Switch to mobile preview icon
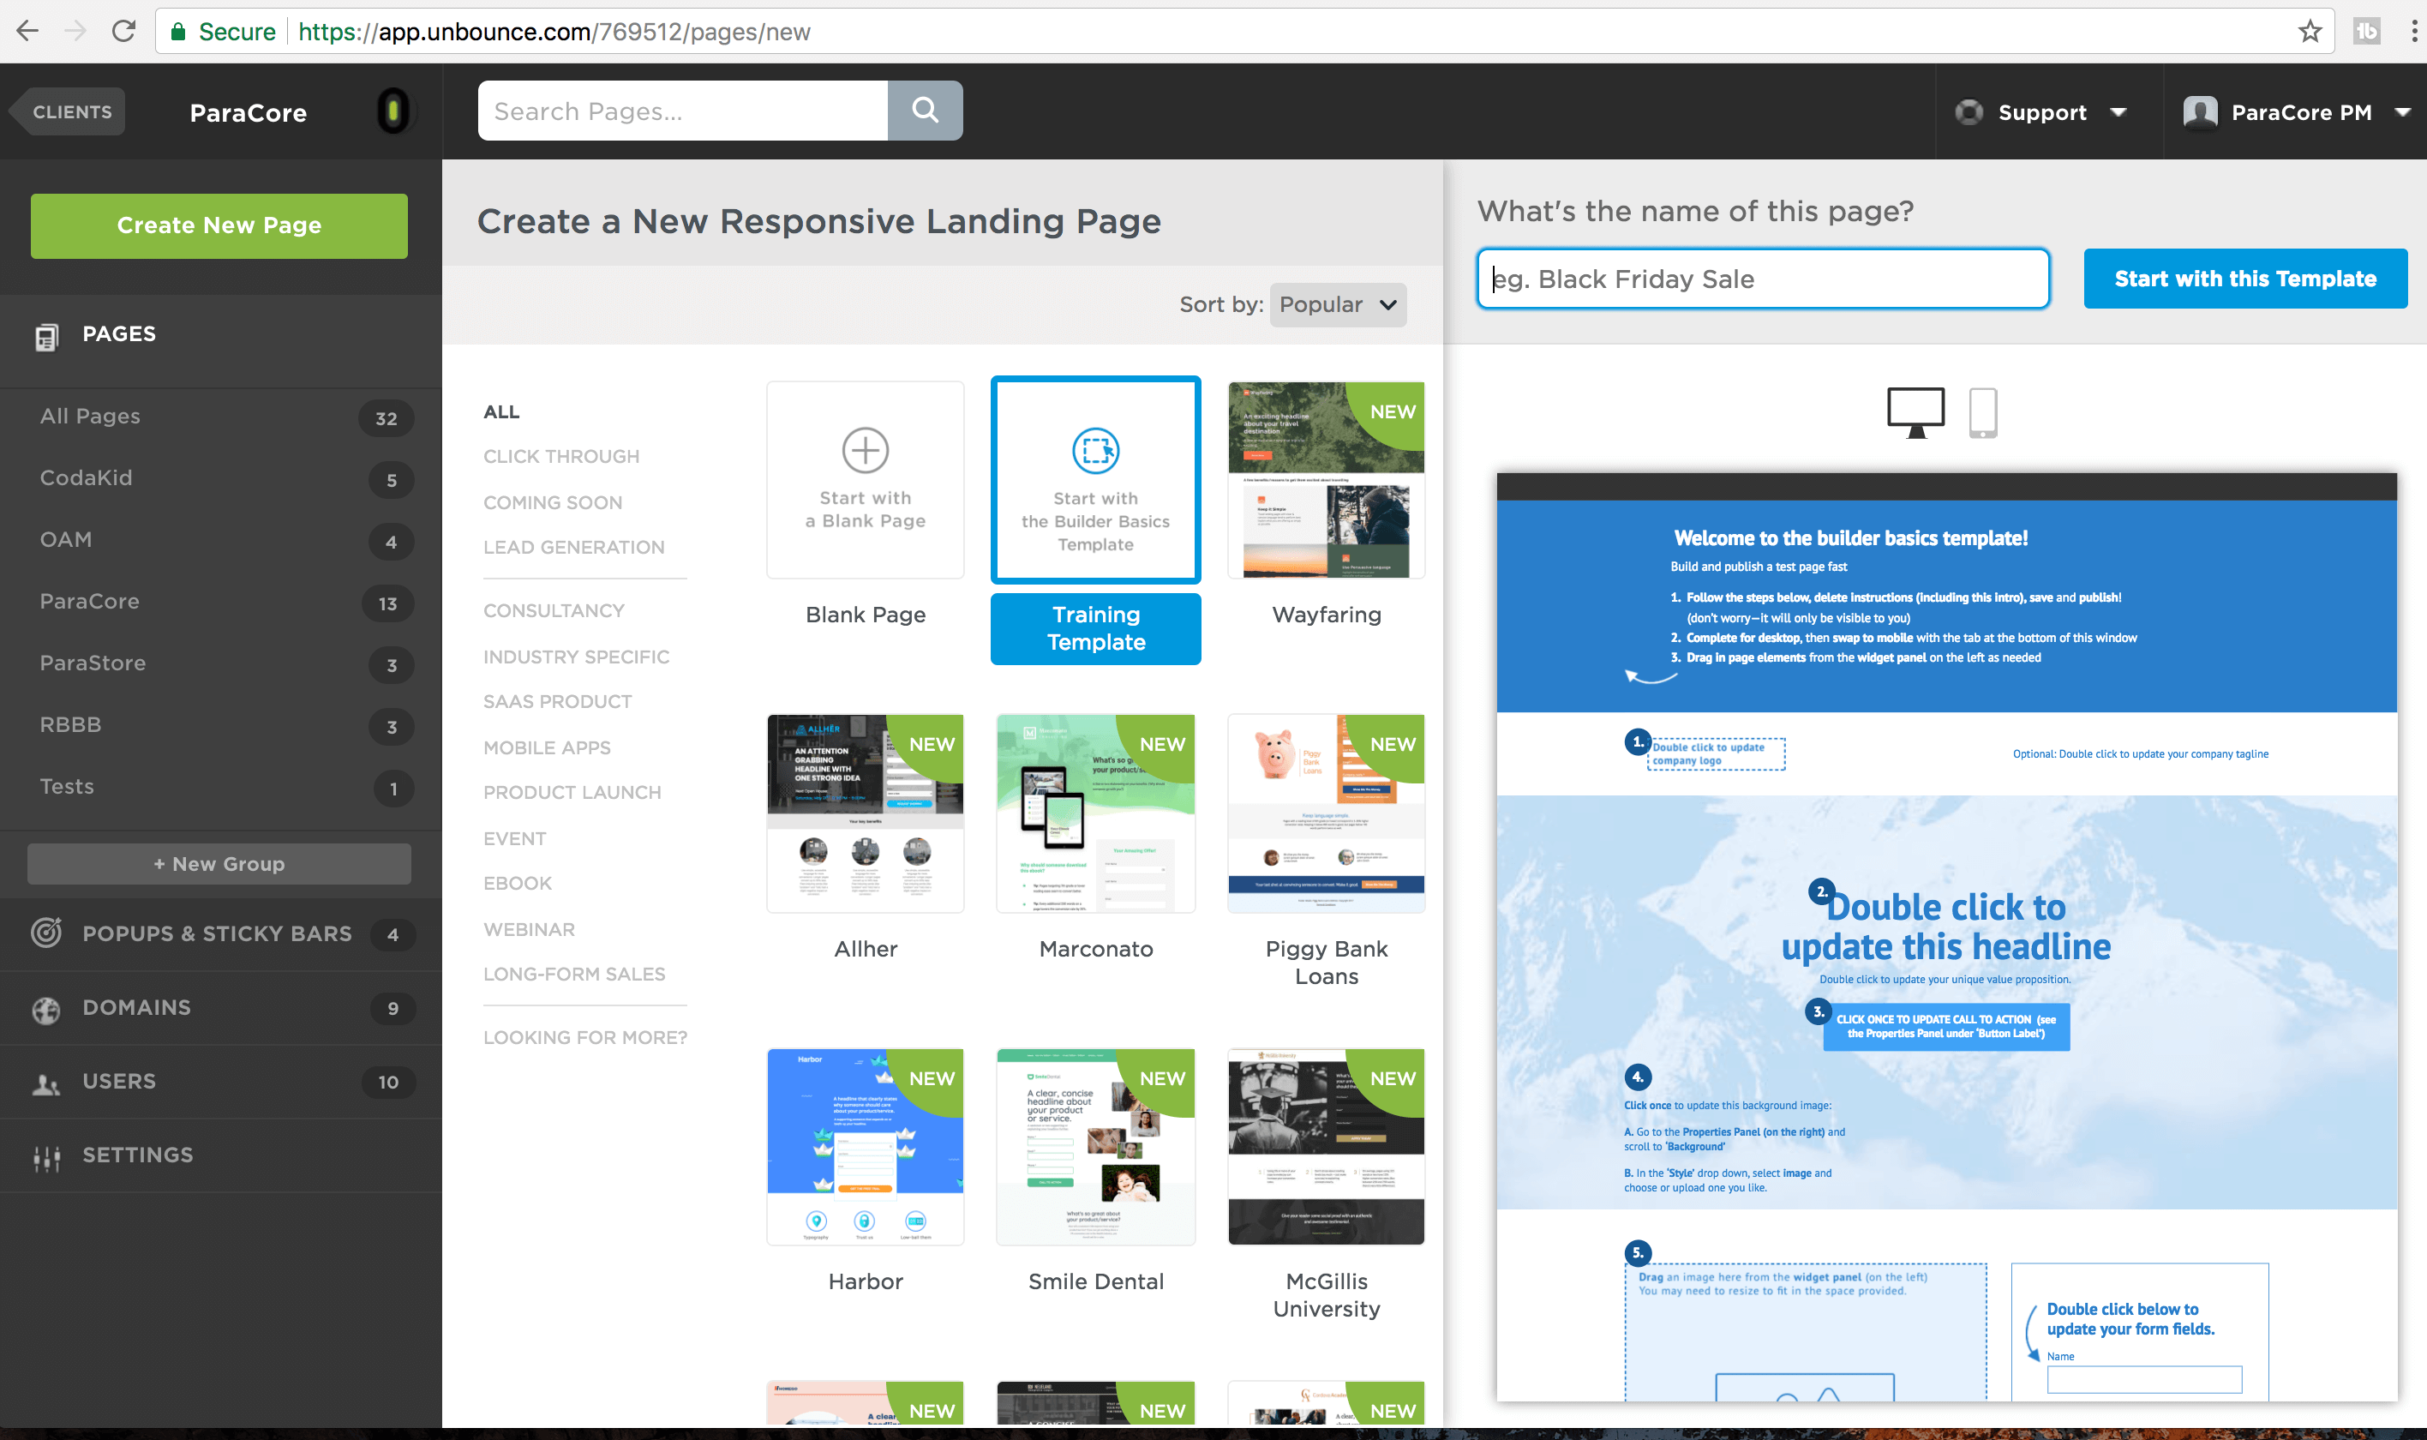Image resolution: width=2427 pixels, height=1440 pixels. (1982, 411)
